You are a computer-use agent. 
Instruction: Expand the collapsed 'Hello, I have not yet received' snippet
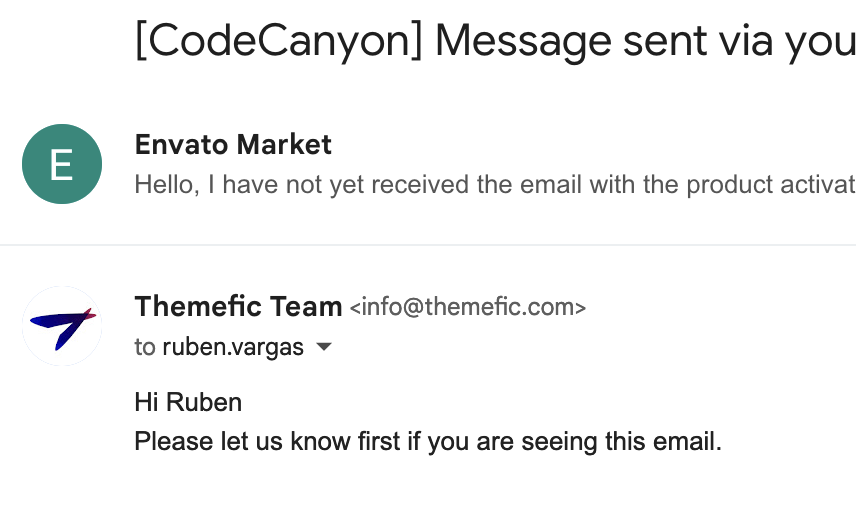pyautogui.click(x=495, y=184)
